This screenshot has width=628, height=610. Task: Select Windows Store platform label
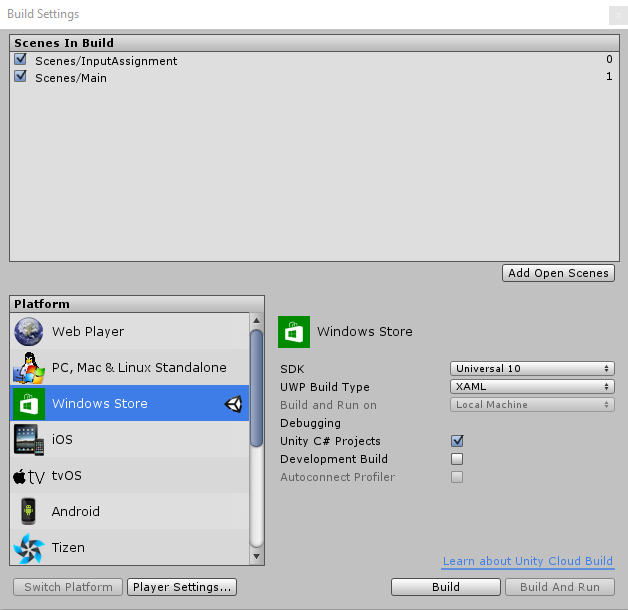(x=100, y=403)
